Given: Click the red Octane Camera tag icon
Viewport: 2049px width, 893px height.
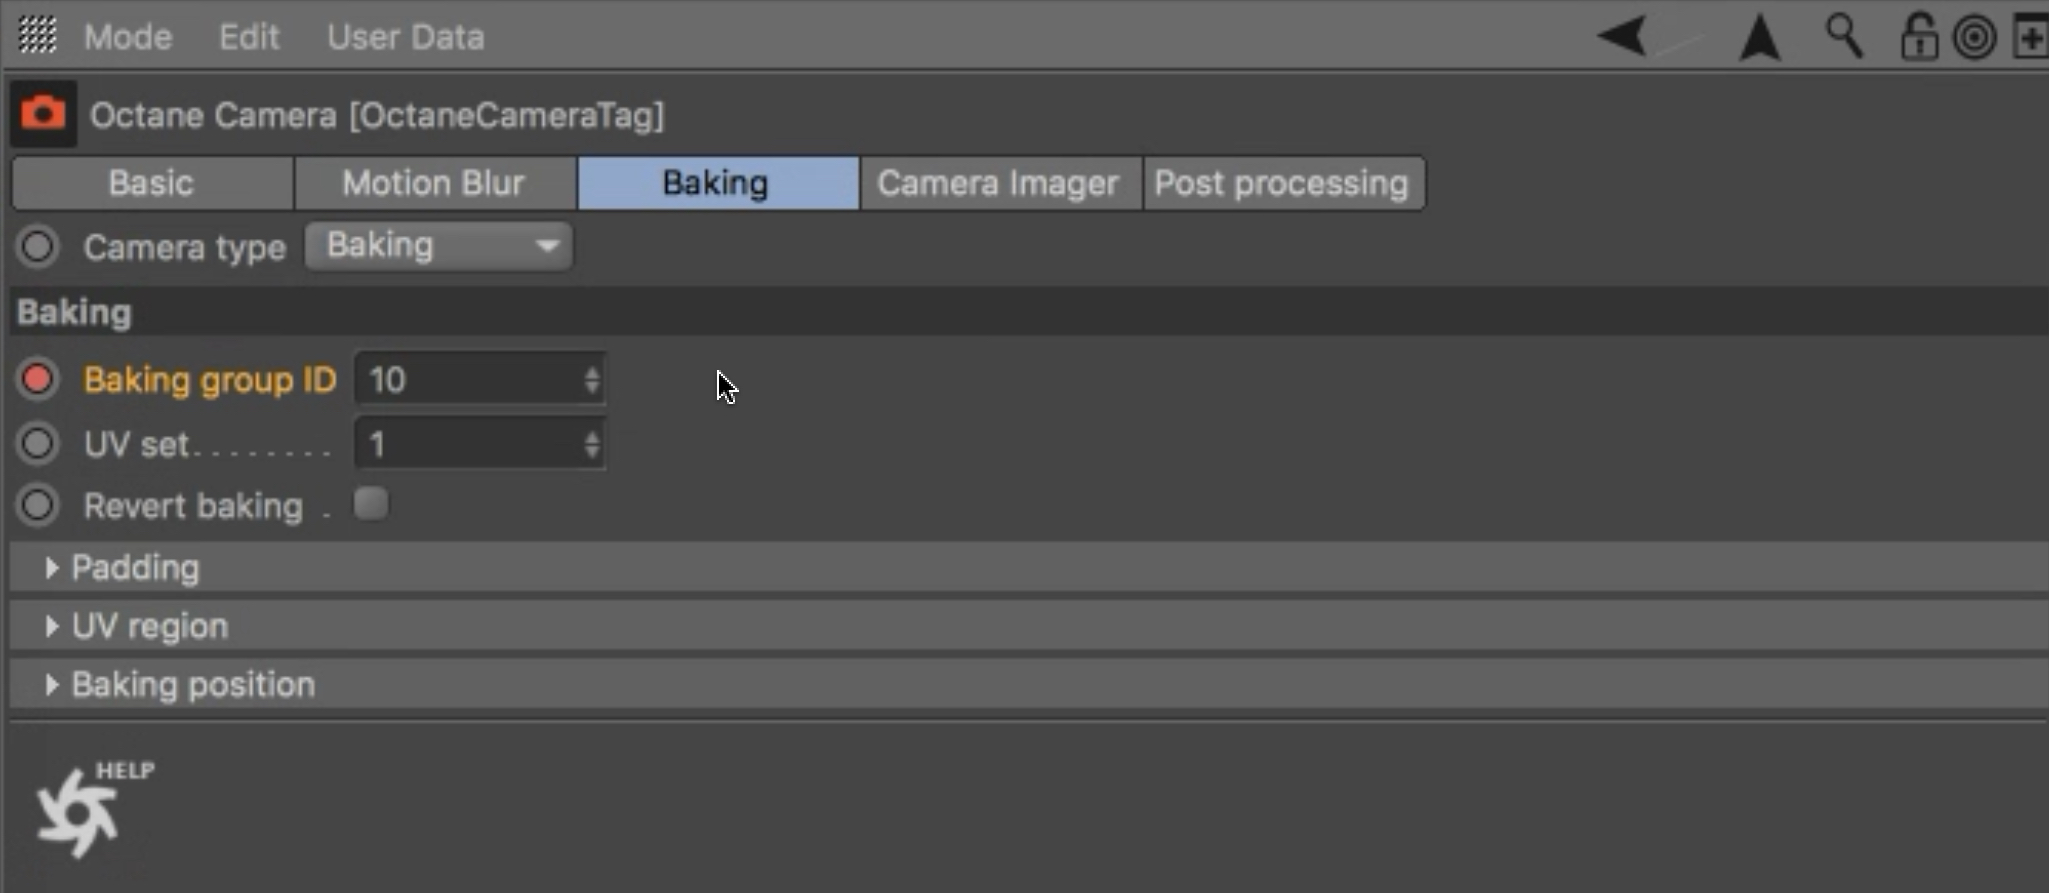Looking at the screenshot, I should (43, 114).
